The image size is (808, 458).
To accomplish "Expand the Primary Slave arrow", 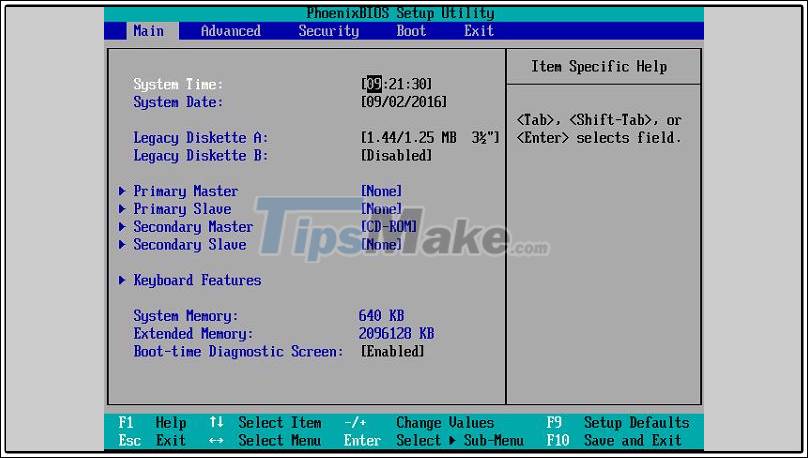I will click(x=122, y=209).
